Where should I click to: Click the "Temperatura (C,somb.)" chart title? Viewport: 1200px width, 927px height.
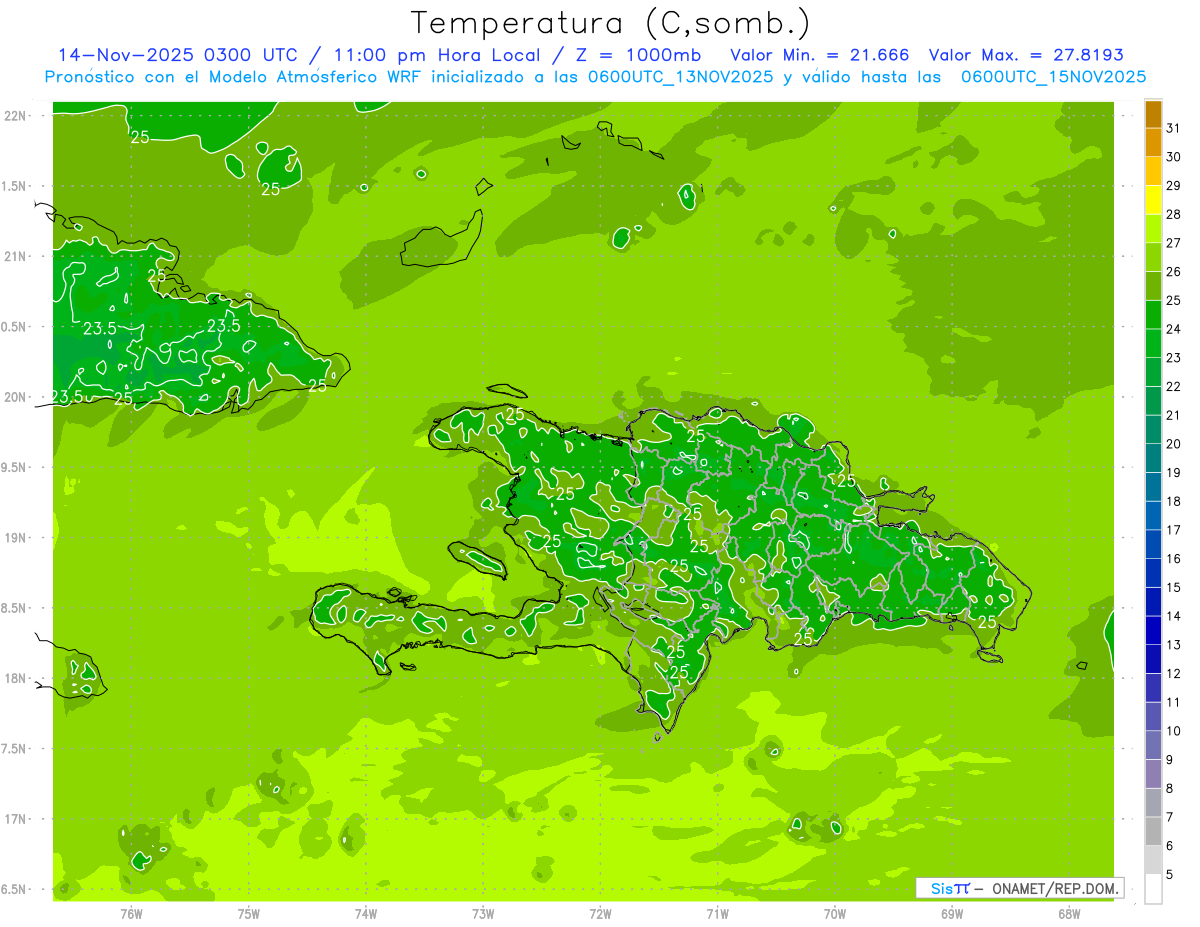click(610, 24)
